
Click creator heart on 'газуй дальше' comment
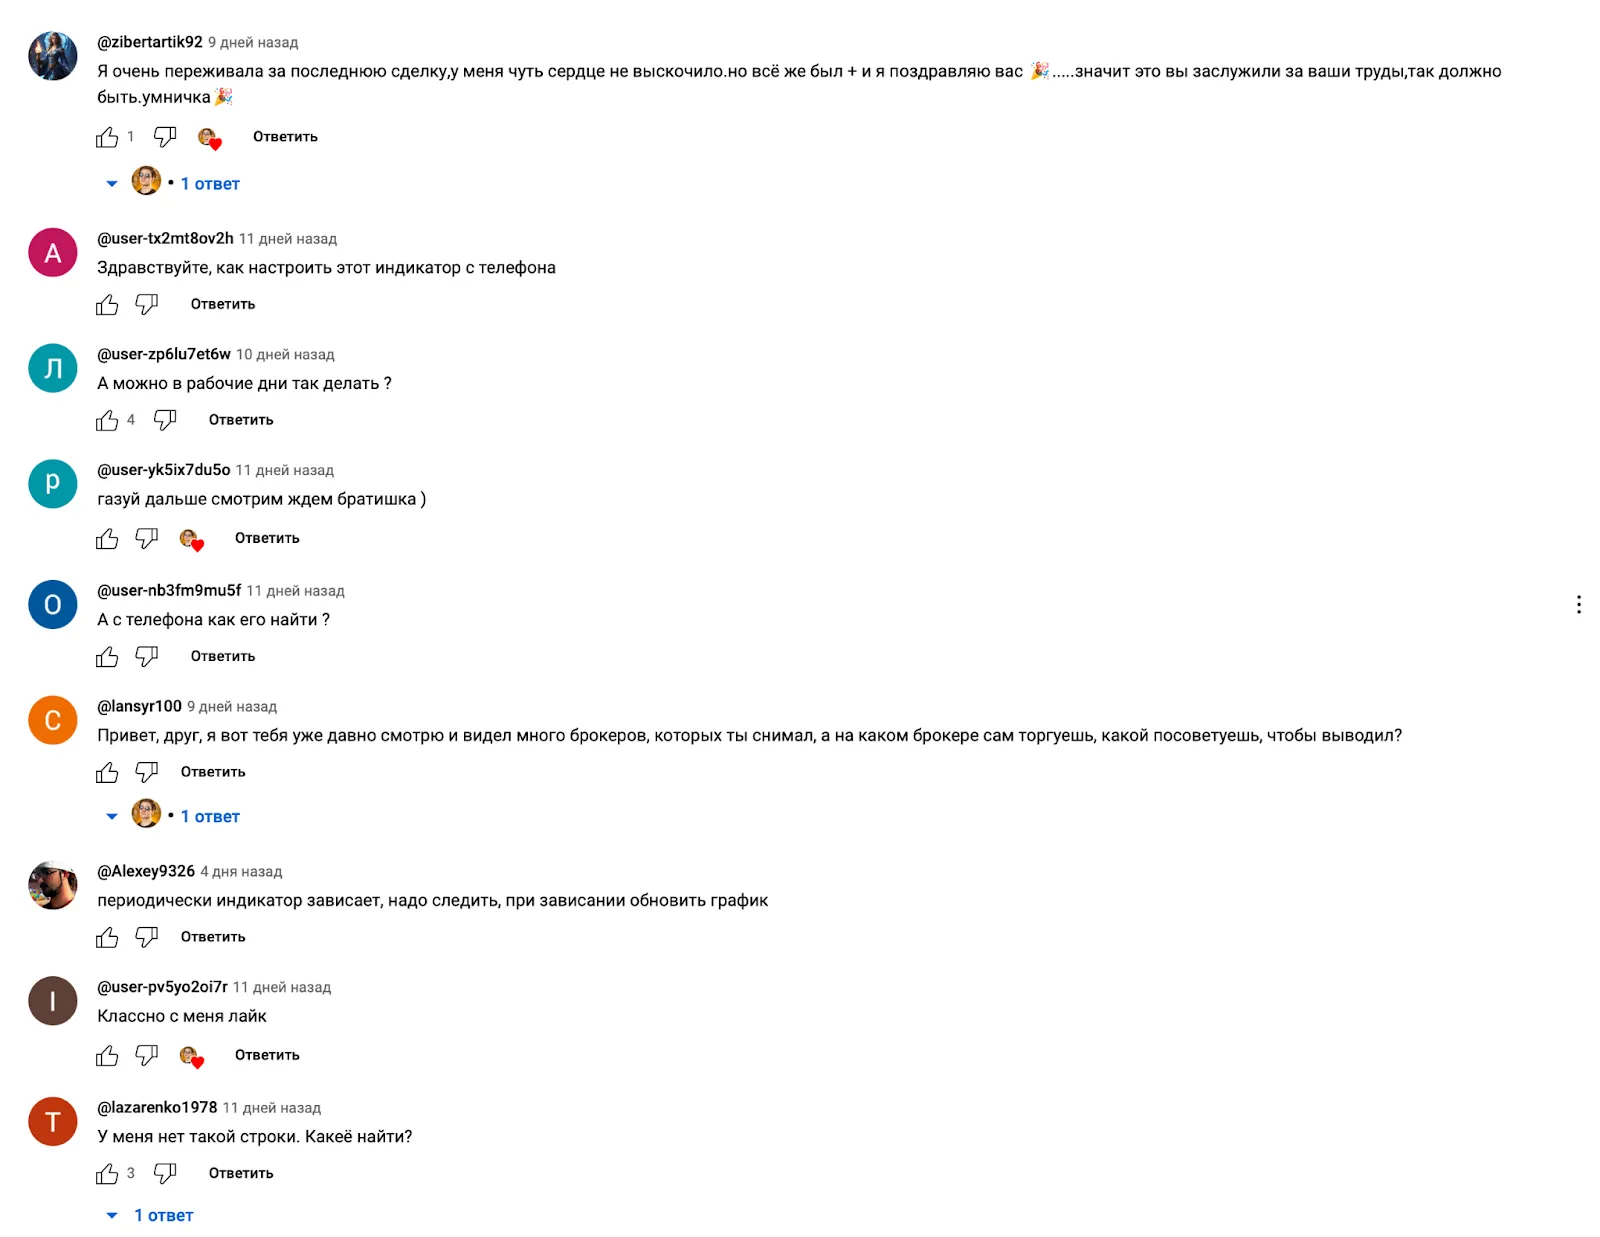click(191, 540)
